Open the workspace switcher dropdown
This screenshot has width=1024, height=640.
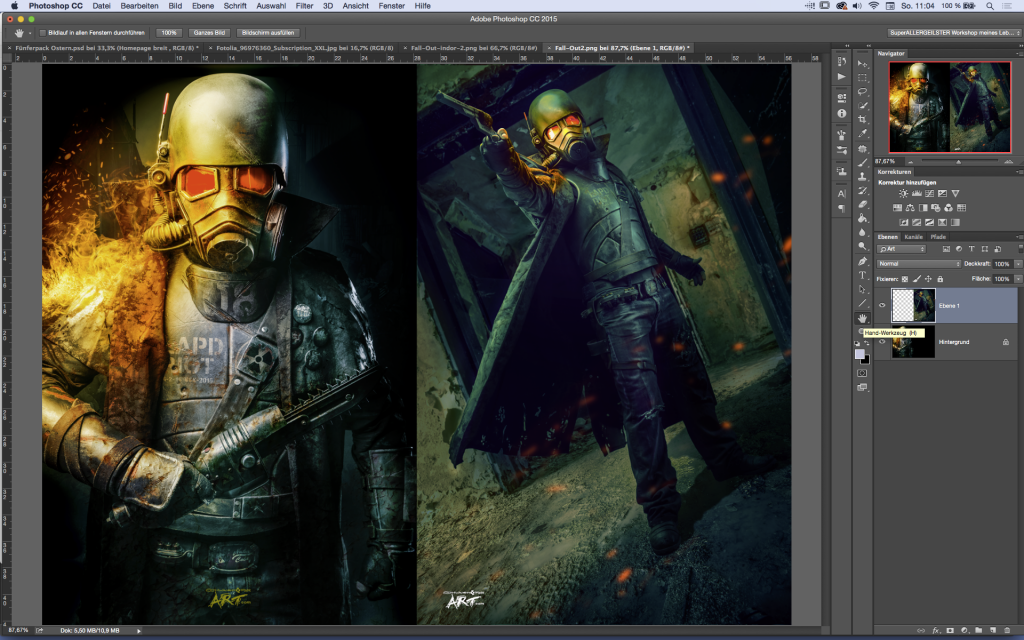953,33
